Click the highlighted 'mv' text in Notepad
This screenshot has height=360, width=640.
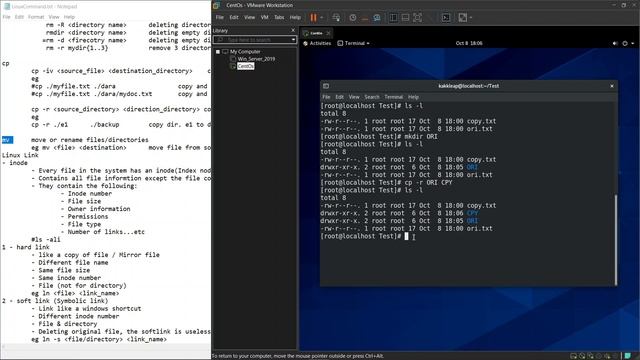click(x=7, y=140)
